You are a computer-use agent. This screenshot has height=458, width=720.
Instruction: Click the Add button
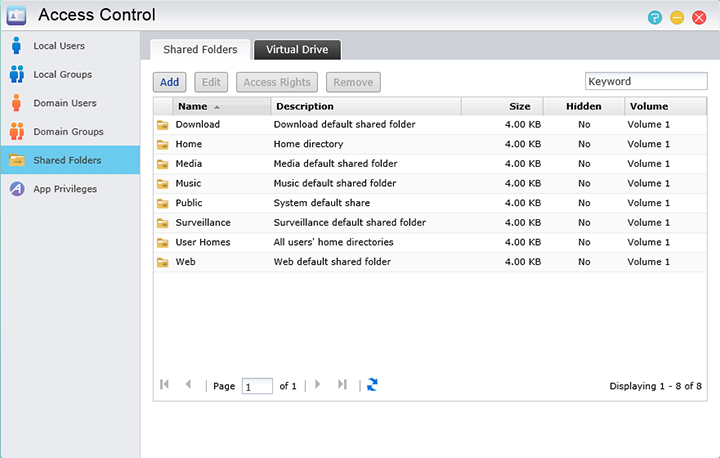[x=169, y=82]
